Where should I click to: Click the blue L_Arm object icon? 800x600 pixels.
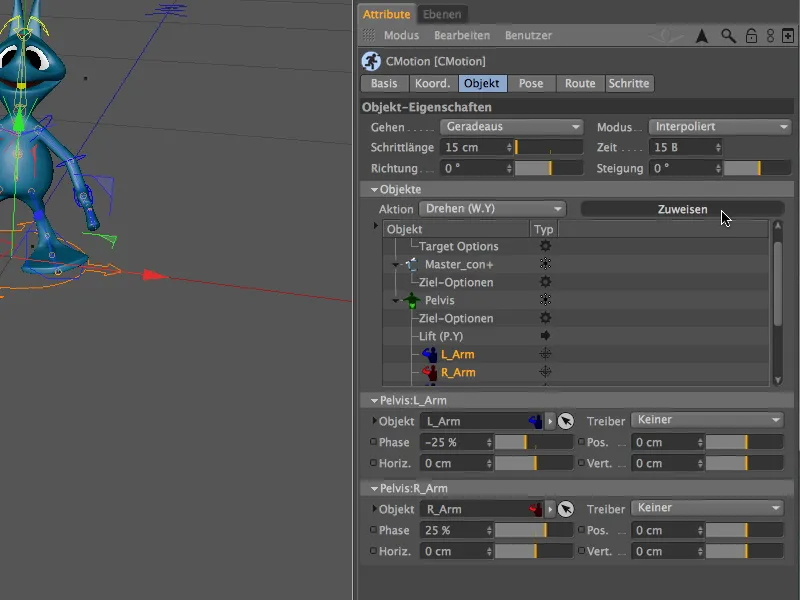(431, 354)
